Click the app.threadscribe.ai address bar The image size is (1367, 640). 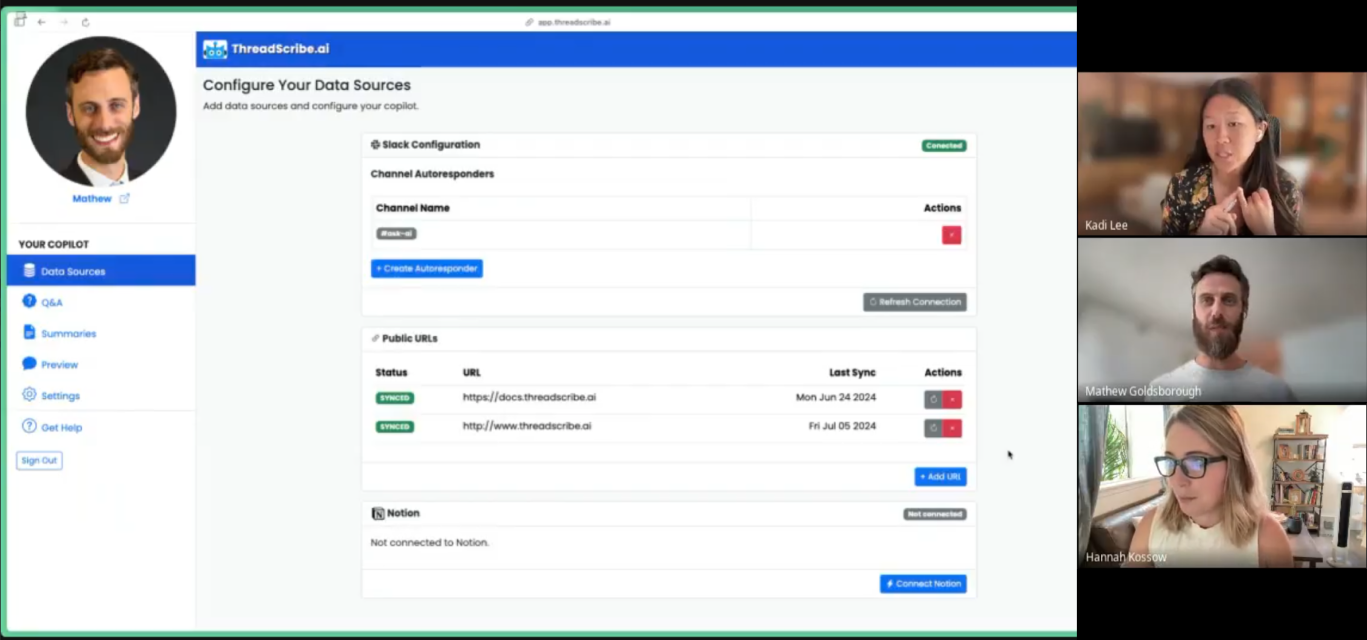pyautogui.click(x=568, y=22)
